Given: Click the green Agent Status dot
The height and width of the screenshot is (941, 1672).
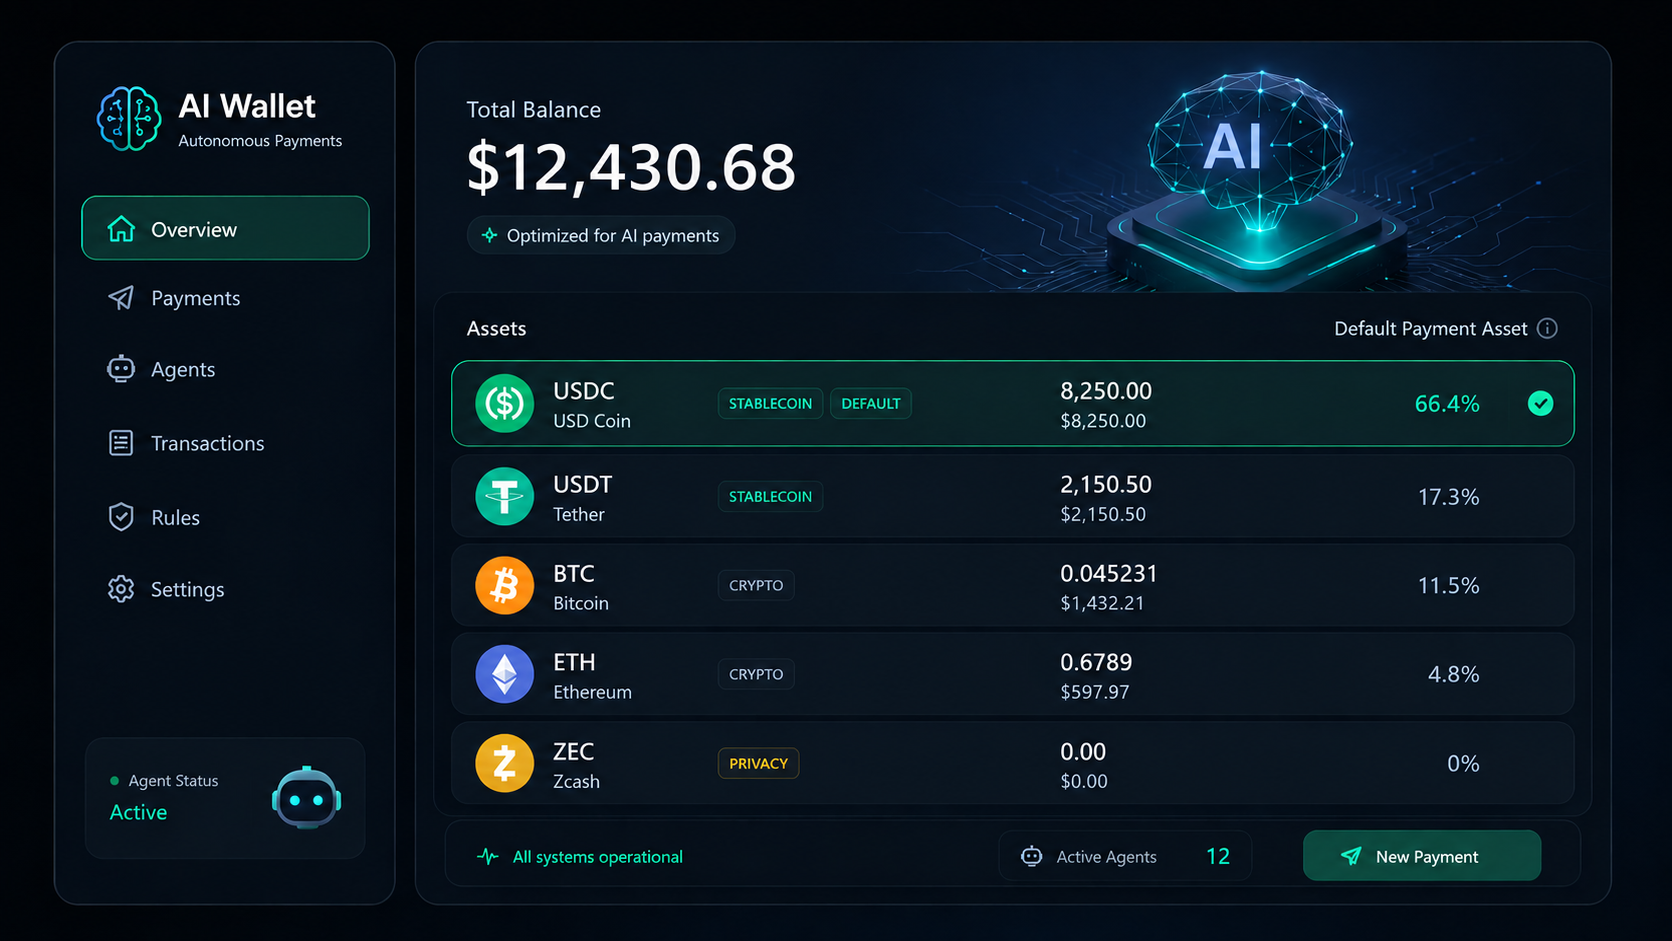Looking at the screenshot, I should tap(114, 781).
